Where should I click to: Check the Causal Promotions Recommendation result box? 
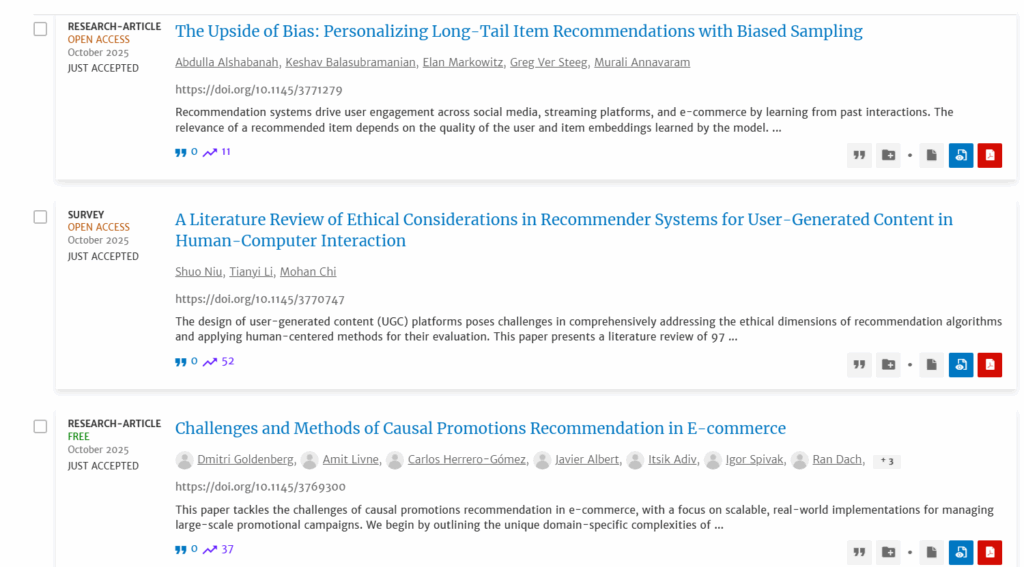click(x=40, y=426)
